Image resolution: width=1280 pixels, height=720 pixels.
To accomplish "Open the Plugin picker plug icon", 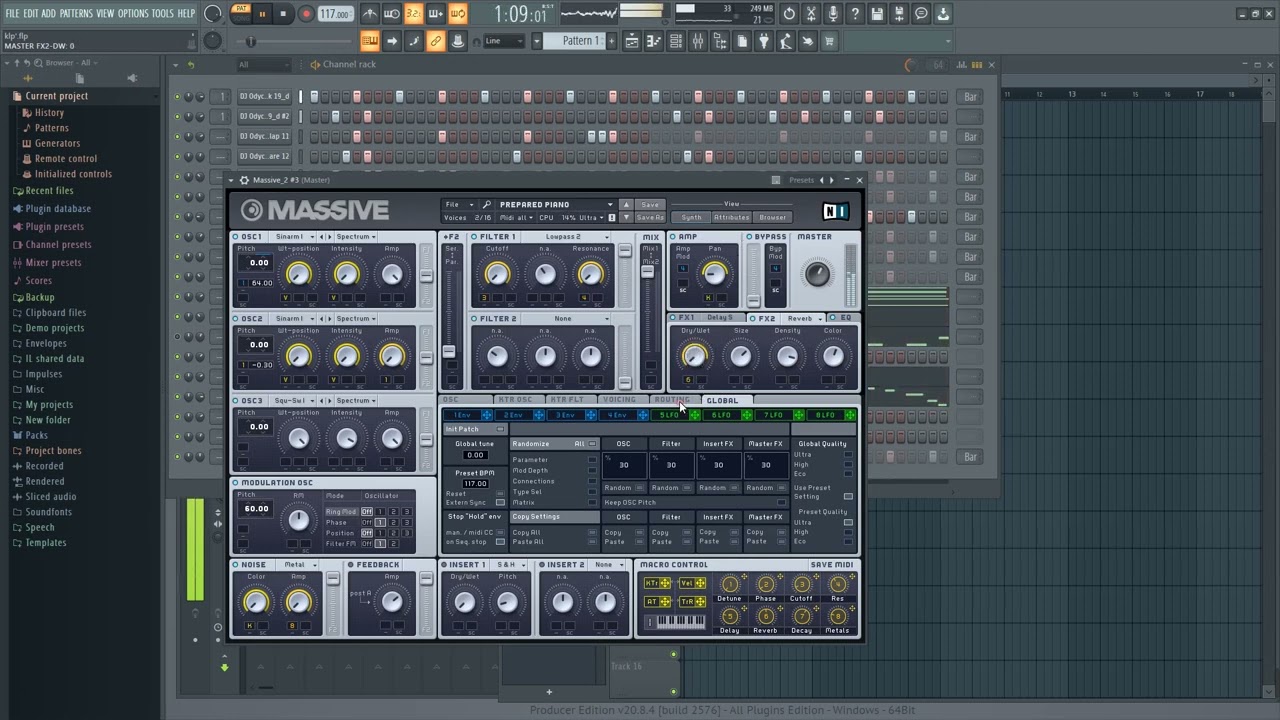I will pyautogui.click(x=764, y=41).
